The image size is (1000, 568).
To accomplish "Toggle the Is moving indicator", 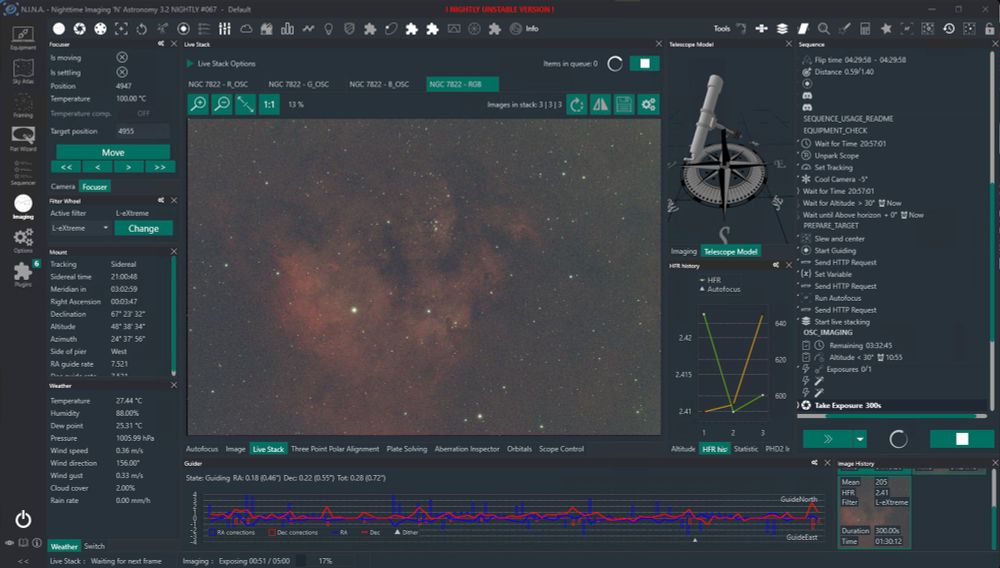I will tap(122, 57).
